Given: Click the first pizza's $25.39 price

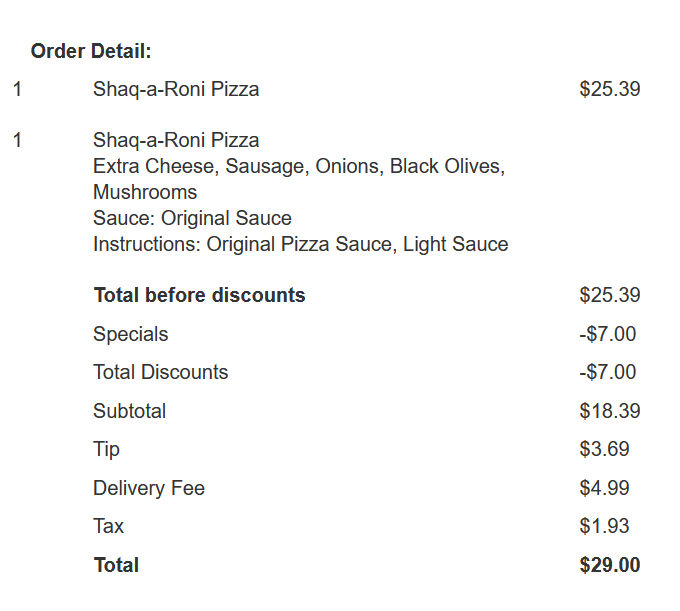Looking at the screenshot, I should coord(609,89).
